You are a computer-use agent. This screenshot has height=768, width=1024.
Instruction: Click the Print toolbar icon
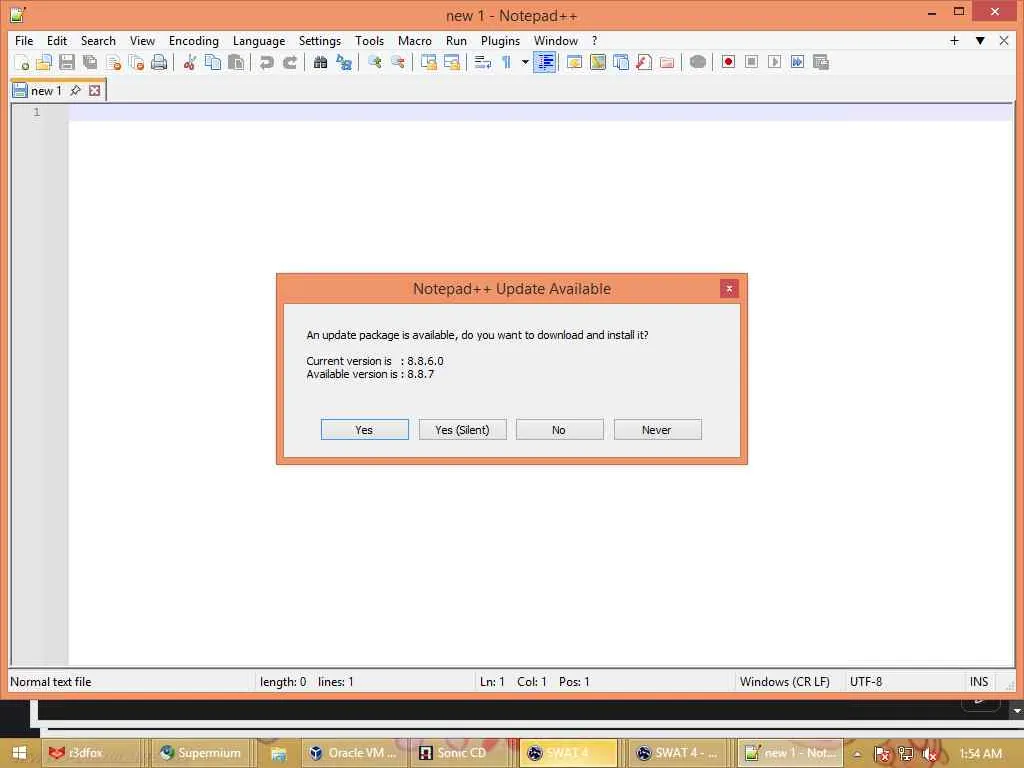[159, 62]
